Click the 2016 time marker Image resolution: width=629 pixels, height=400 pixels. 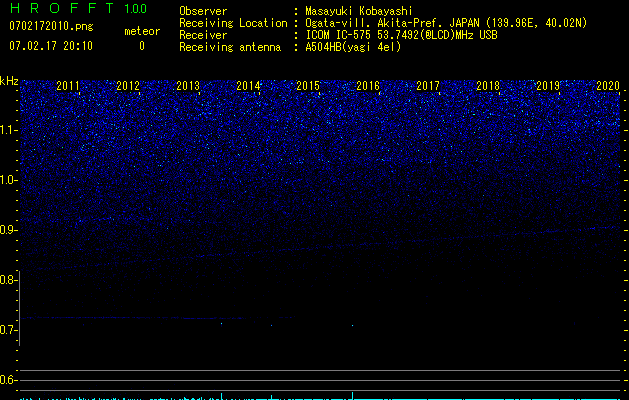coord(368,85)
